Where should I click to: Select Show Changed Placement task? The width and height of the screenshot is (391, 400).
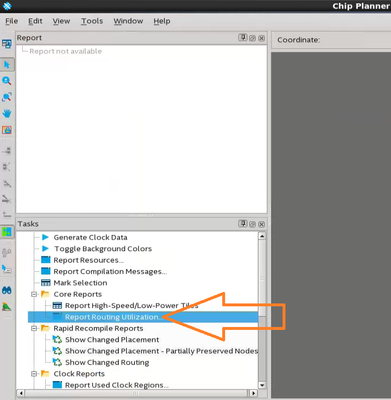coord(112,340)
